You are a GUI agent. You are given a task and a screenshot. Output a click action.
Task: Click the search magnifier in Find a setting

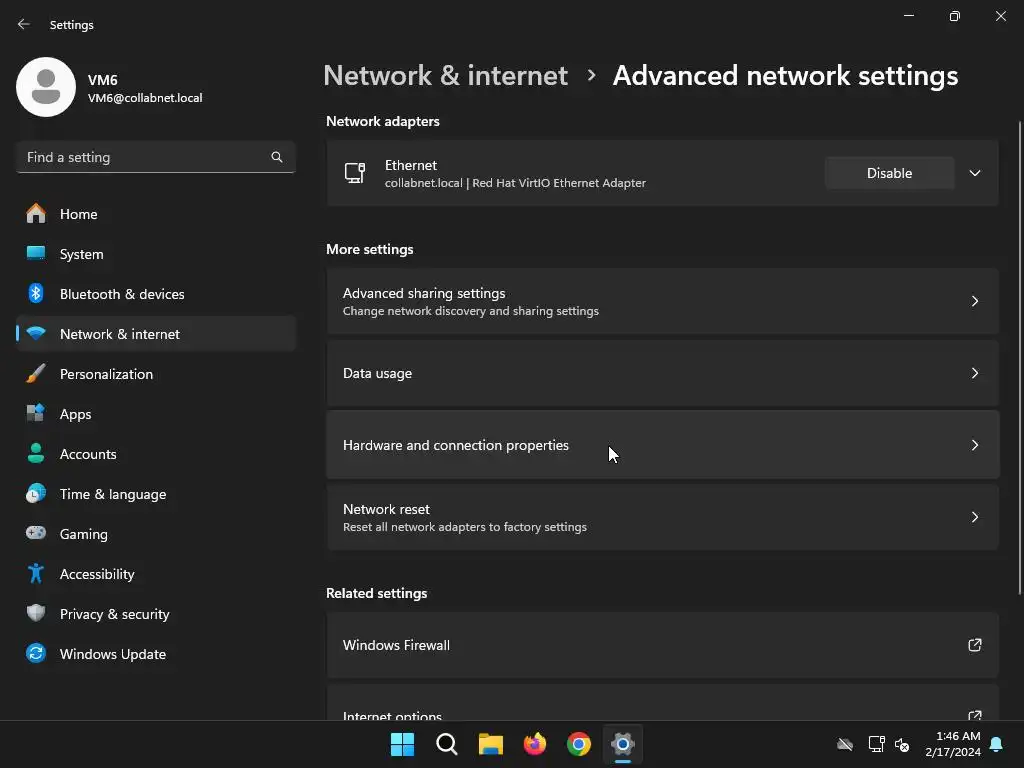pos(277,157)
